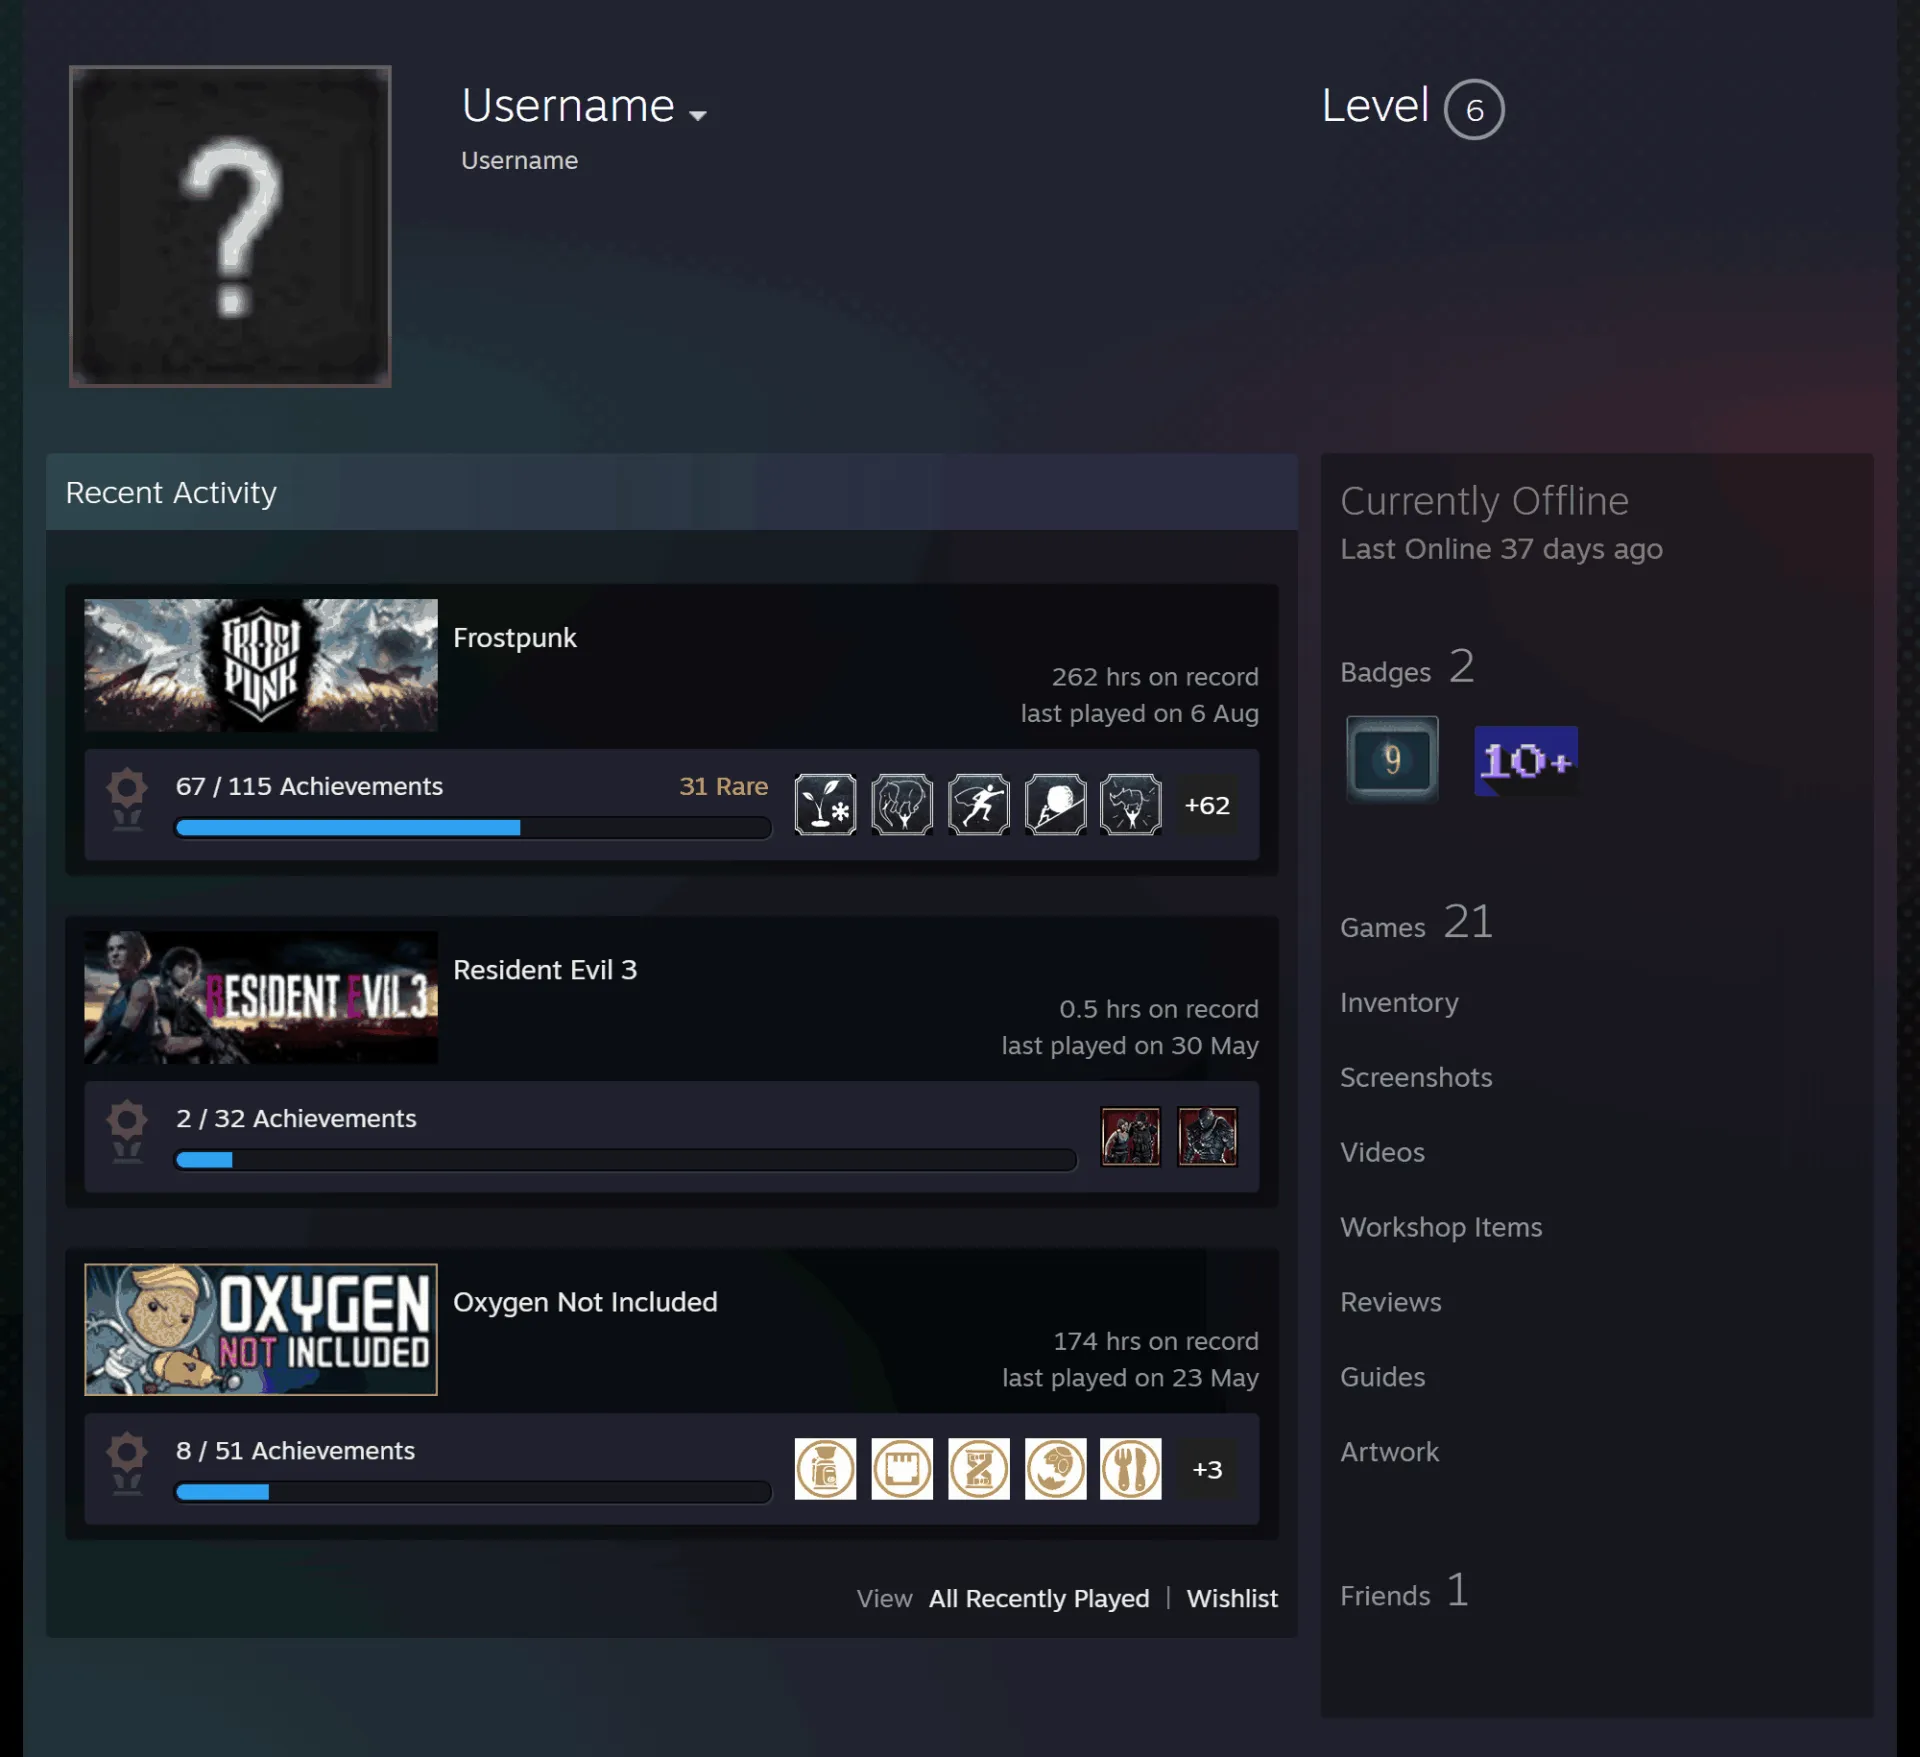The width and height of the screenshot is (1920, 1757).
Task: Open the Wishlist link
Action: tap(1232, 1598)
